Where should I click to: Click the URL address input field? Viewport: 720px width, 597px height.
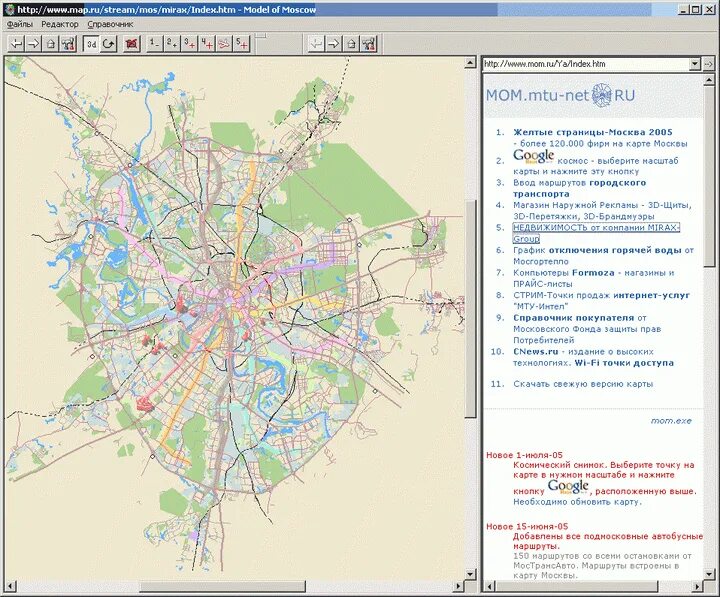(x=586, y=64)
